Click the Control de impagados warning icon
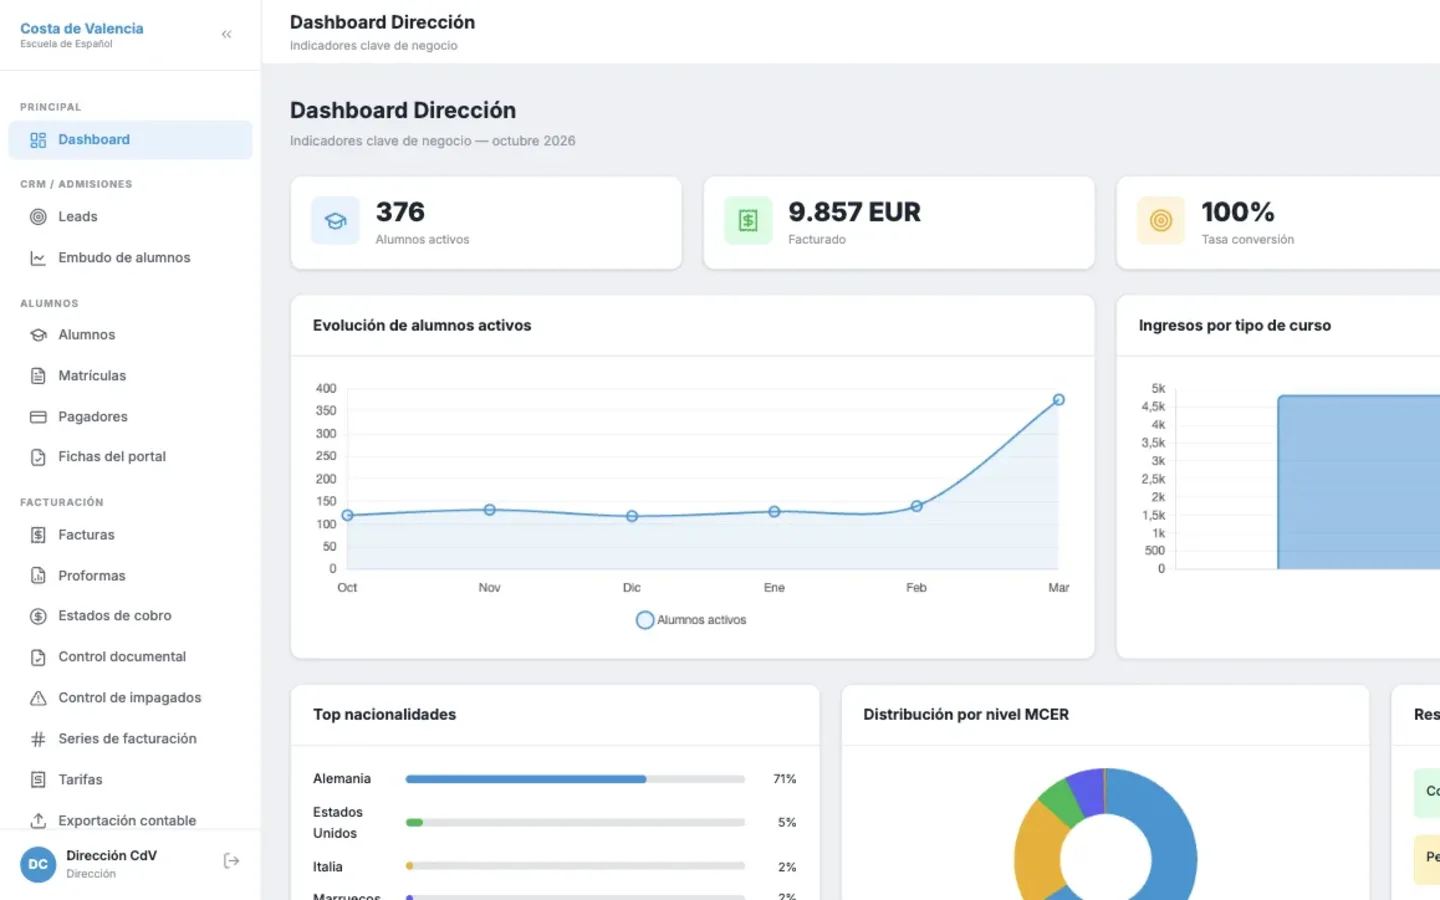The width and height of the screenshot is (1440, 900). coord(38,698)
